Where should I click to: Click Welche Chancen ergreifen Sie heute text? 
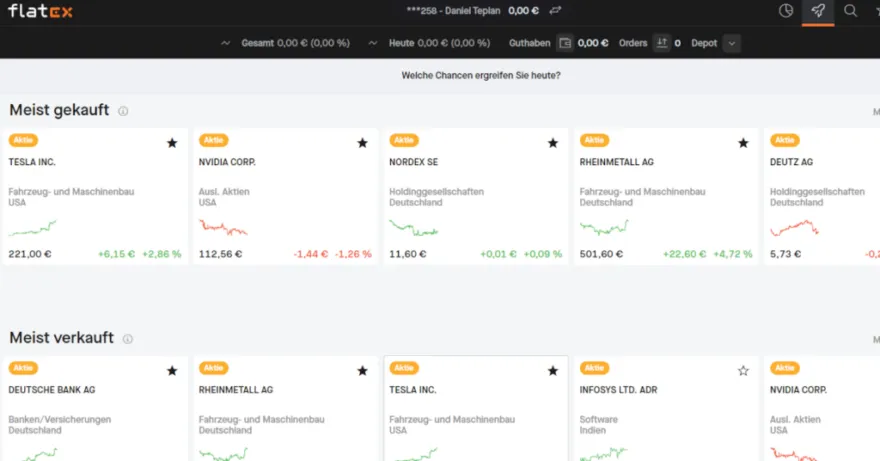coord(481,75)
